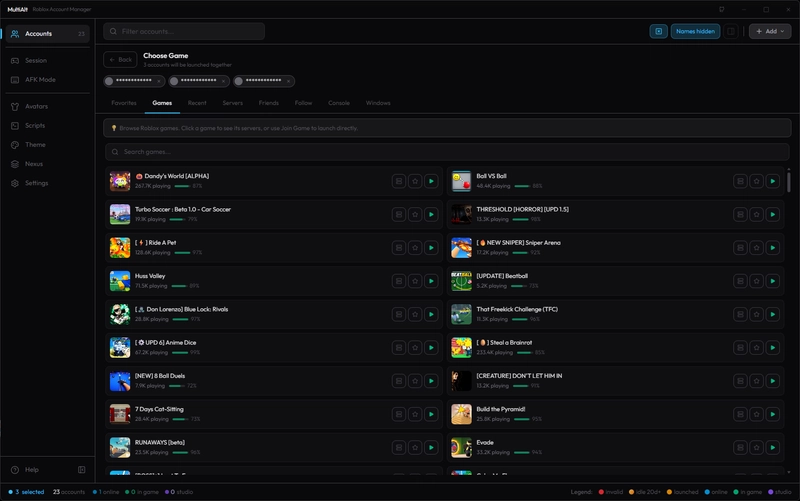The height and width of the screenshot is (501, 800).
Task: Launch Ball VS Ball with play icon
Action: click(772, 181)
